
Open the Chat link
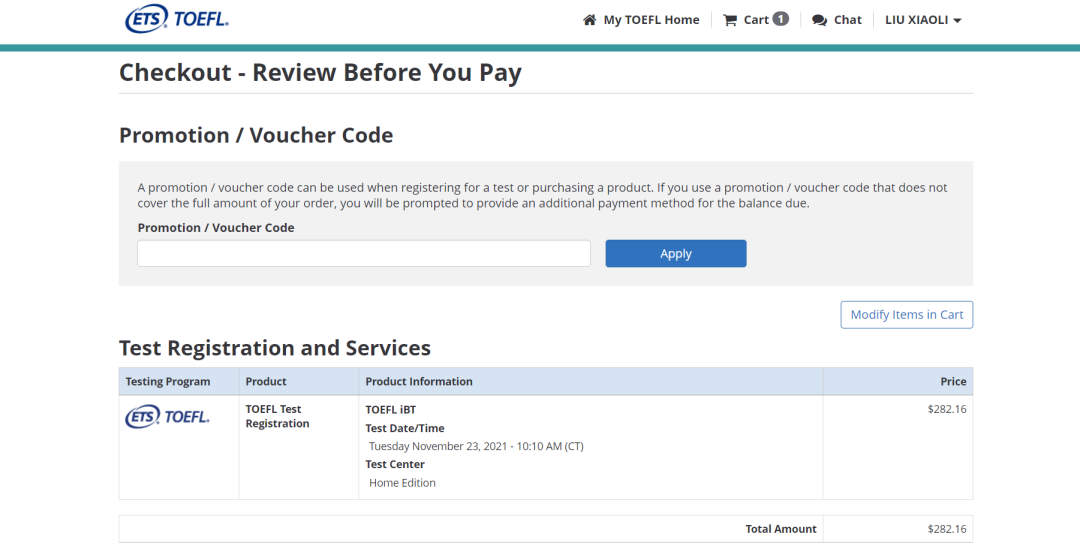coord(847,20)
